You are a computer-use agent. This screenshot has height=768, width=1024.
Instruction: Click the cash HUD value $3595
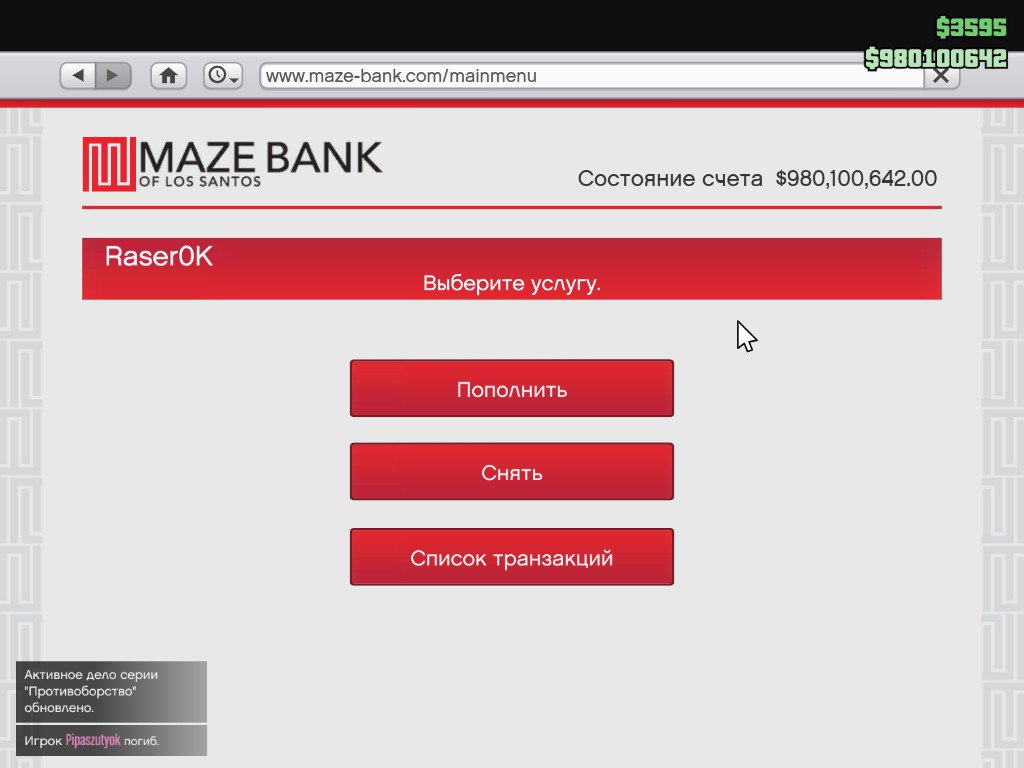[x=971, y=27]
